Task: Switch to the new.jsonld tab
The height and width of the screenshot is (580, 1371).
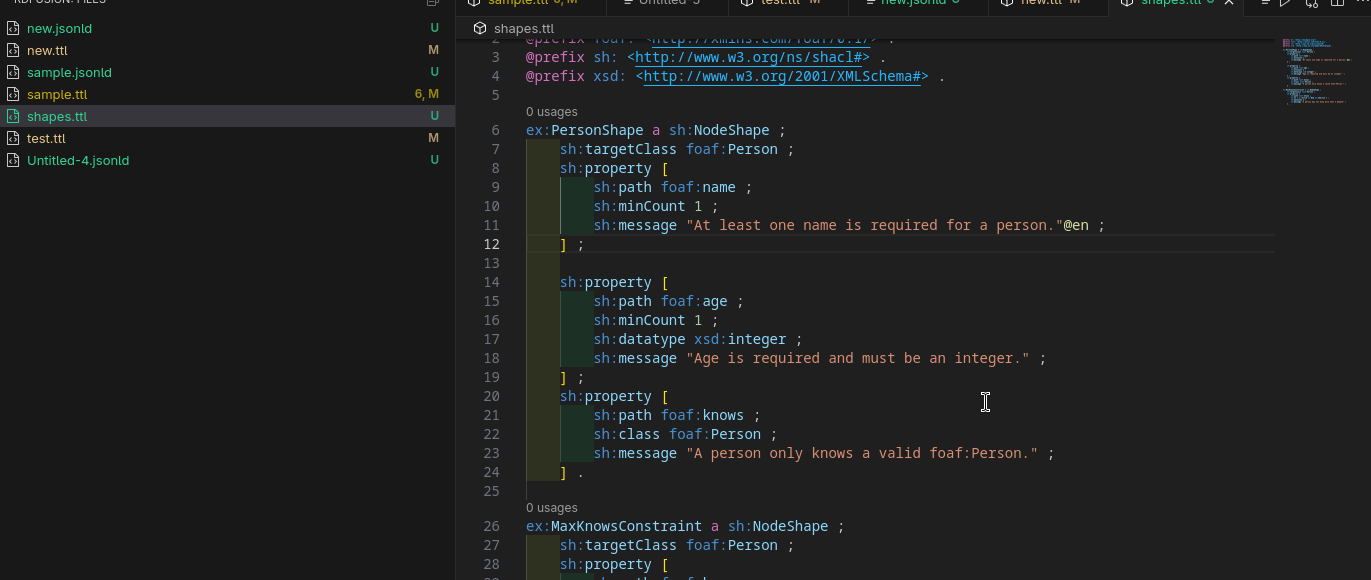Action: click(917, 4)
